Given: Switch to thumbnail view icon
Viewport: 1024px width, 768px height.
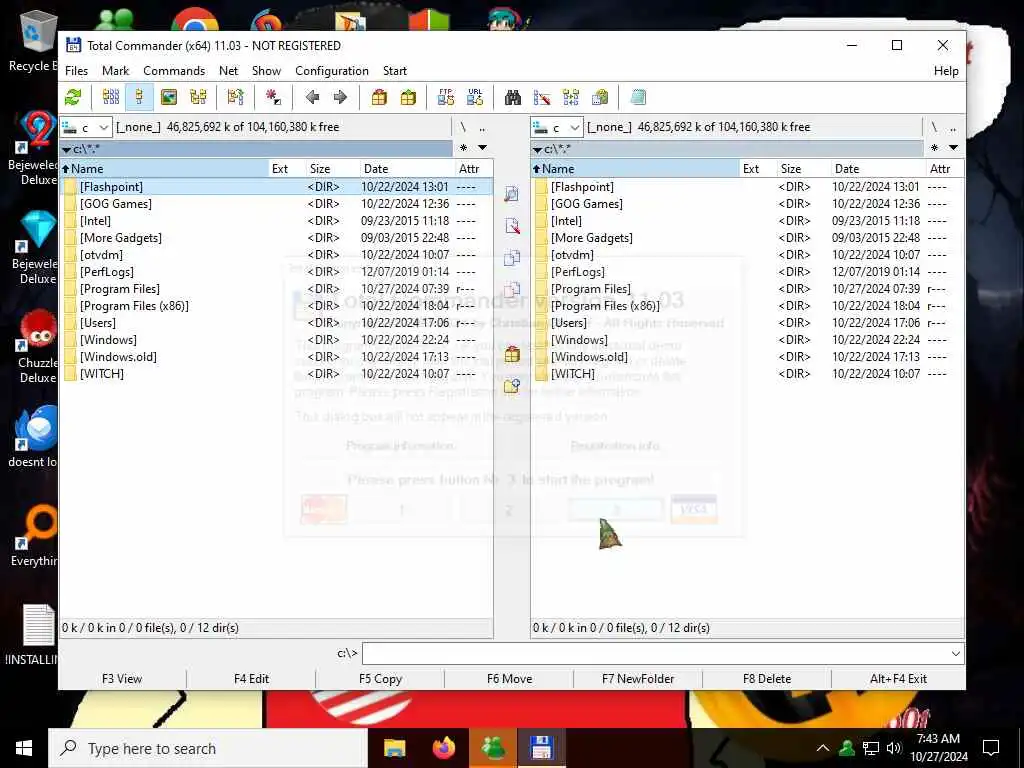Looking at the screenshot, I should tap(168, 97).
